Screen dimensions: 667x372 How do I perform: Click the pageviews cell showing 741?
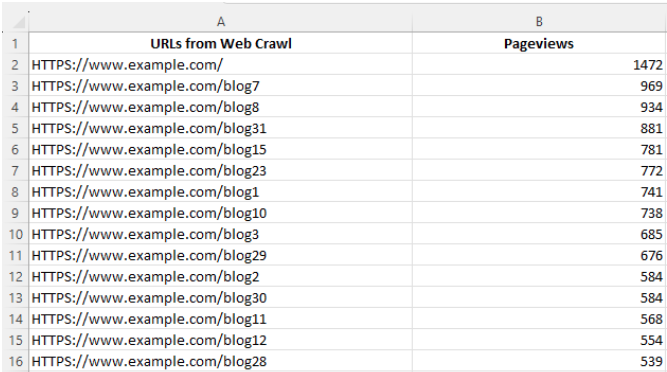point(539,192)
